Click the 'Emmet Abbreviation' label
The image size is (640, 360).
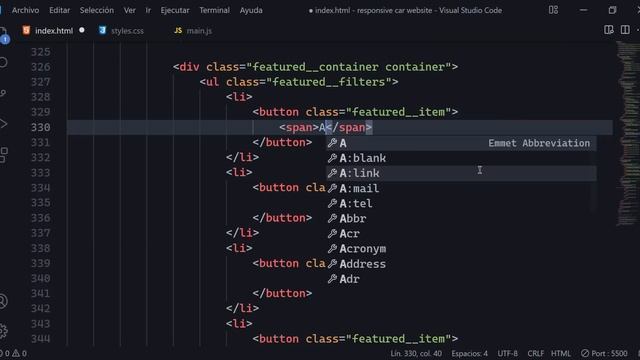(539, 143)
